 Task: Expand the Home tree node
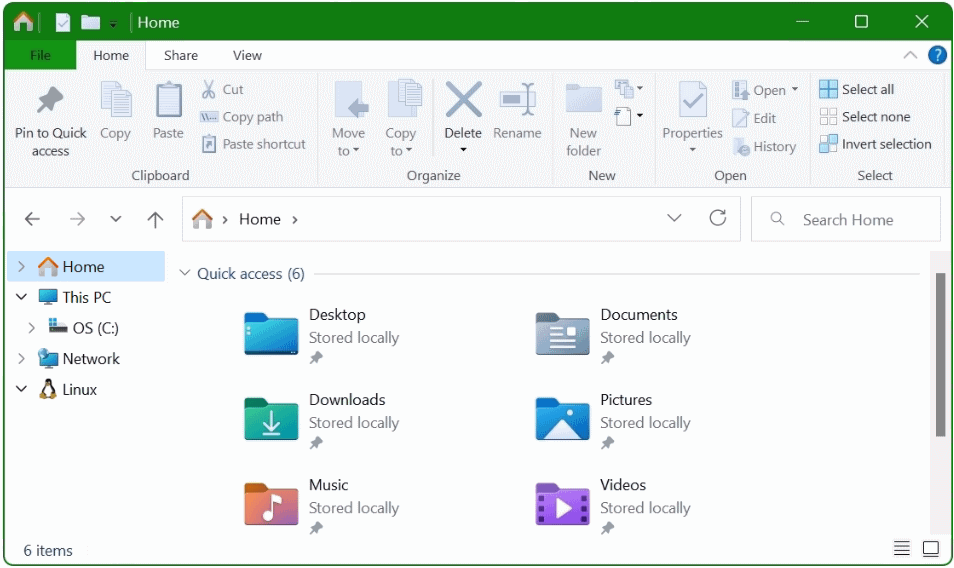[x=21, y=266]
